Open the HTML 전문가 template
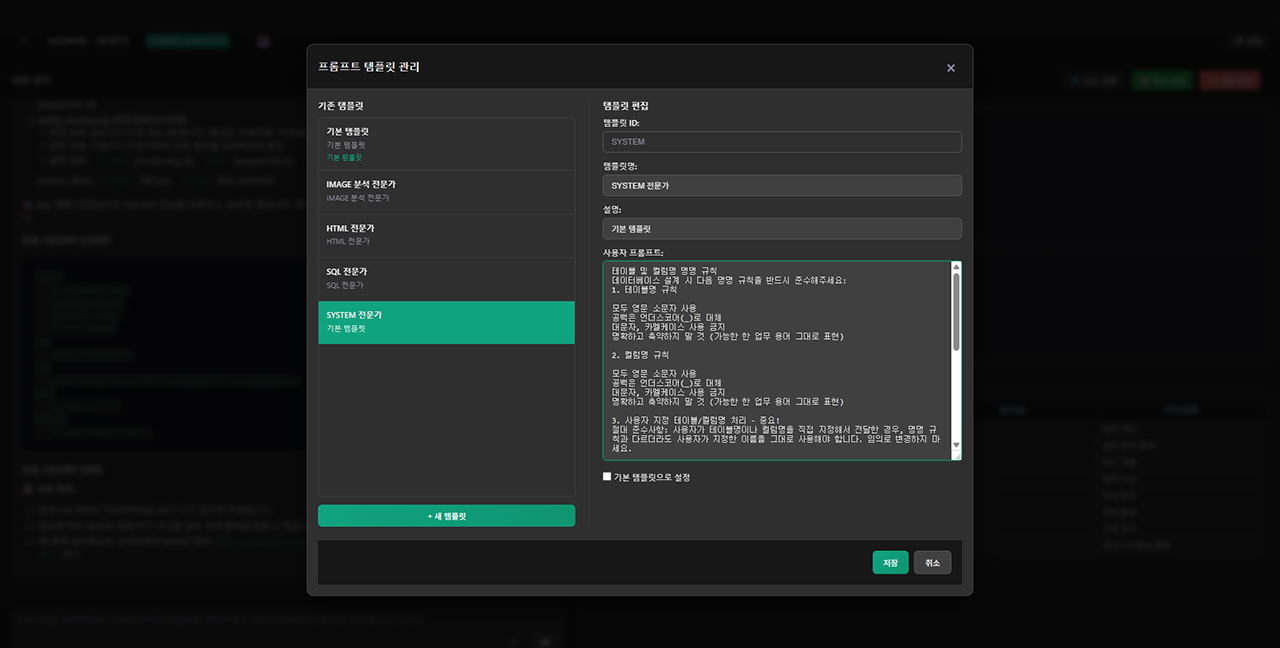Viewport: 1280px width, 648px height. click(446, 235)
